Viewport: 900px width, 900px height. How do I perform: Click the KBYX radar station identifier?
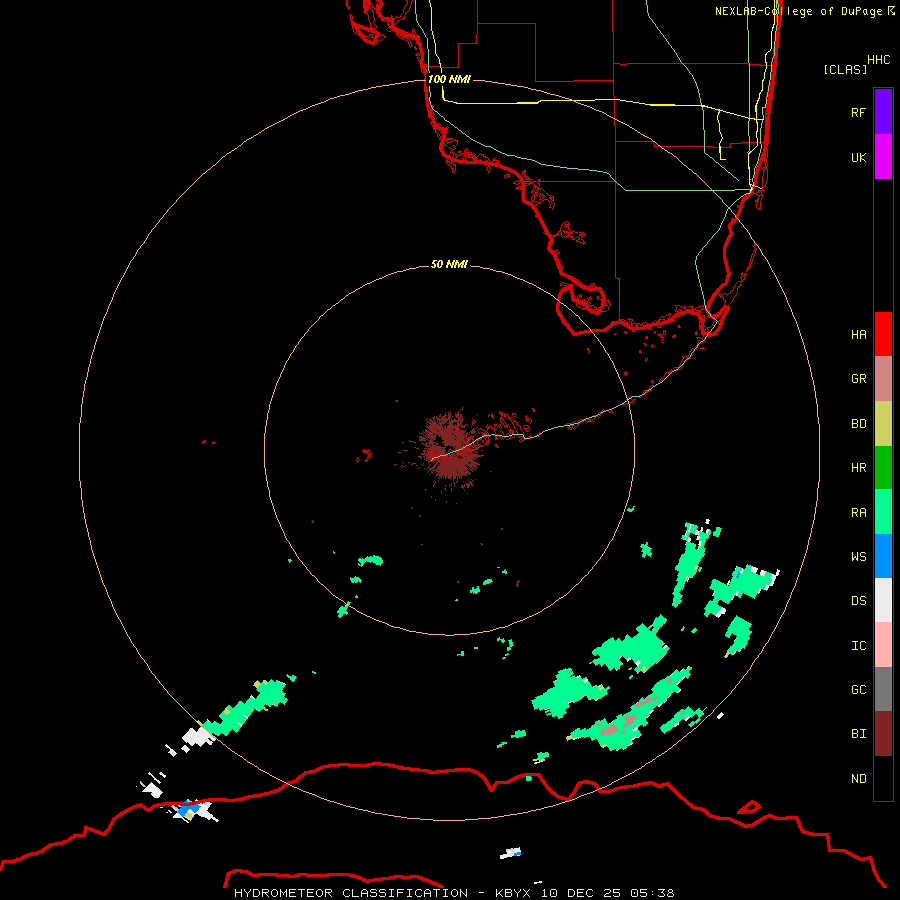tap(513, 893)
